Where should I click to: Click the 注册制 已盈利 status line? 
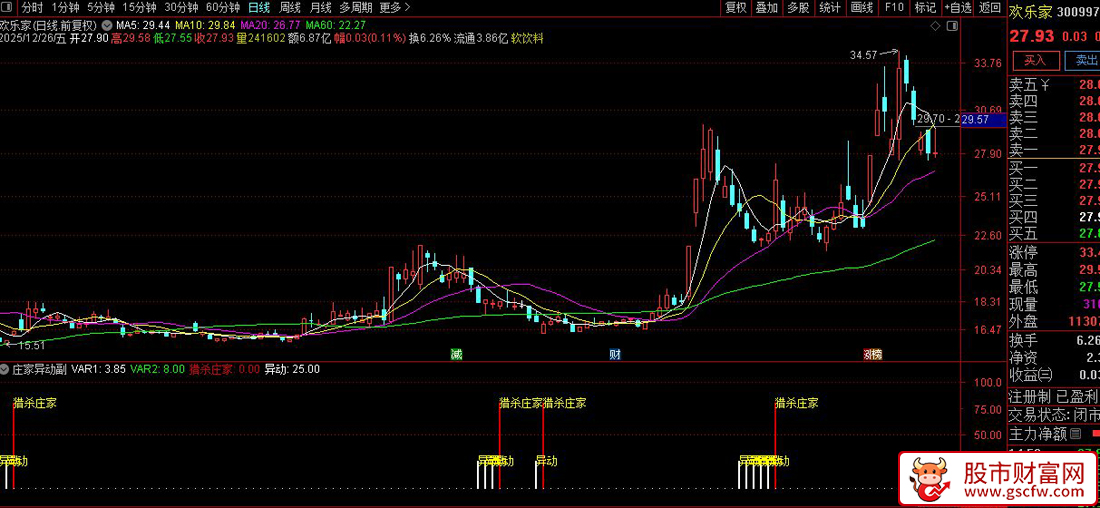[1054, 396]
